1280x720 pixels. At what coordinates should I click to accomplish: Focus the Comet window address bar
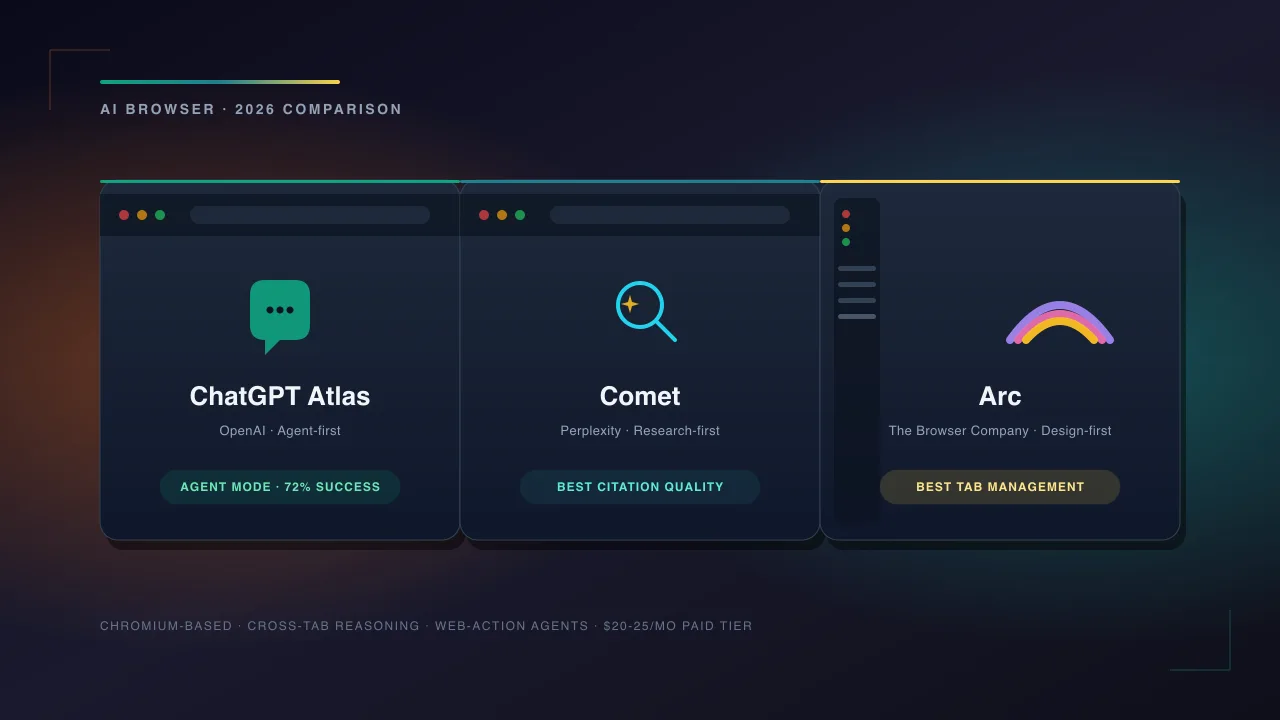670,215
